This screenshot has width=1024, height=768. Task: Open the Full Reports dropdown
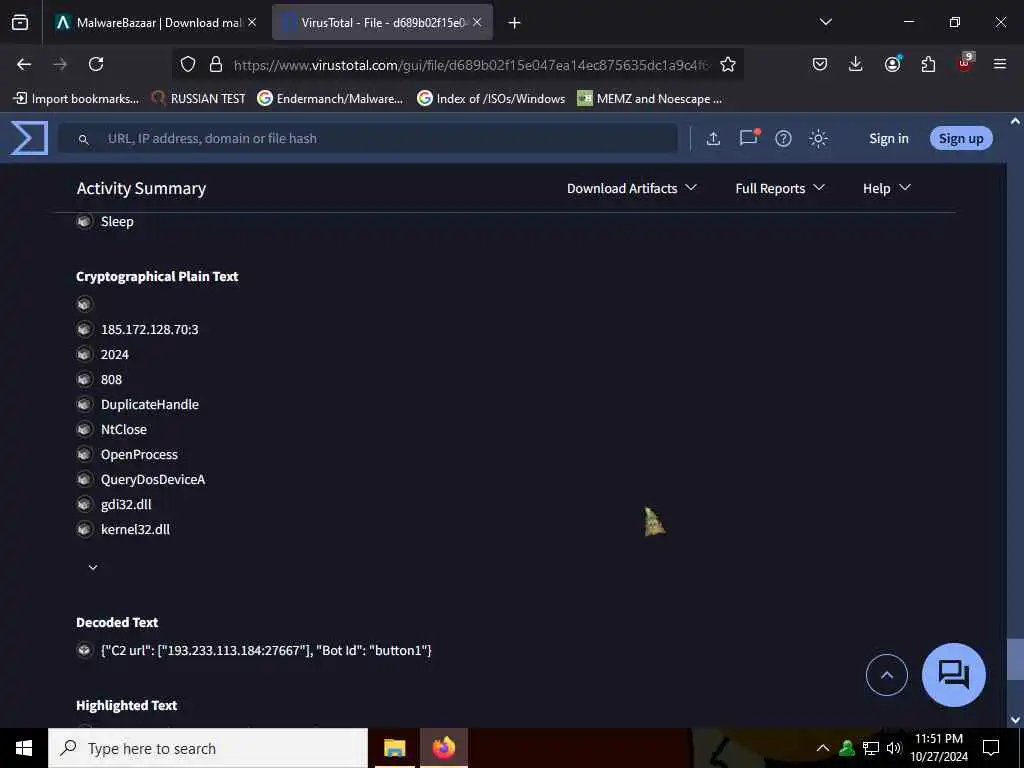click(x=780, y=188)
